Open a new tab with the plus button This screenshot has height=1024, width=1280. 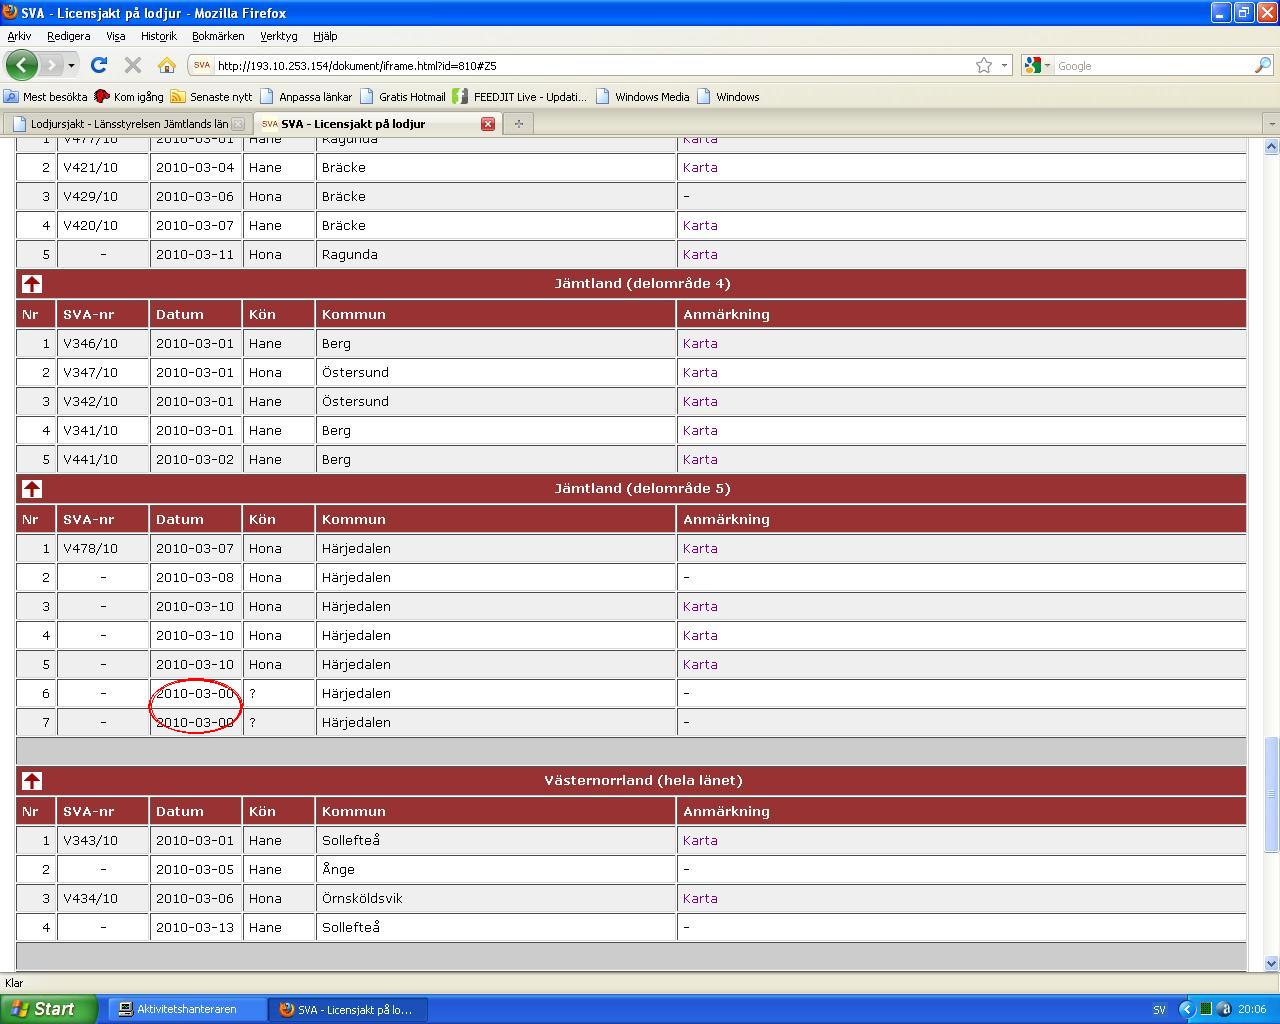518,124
